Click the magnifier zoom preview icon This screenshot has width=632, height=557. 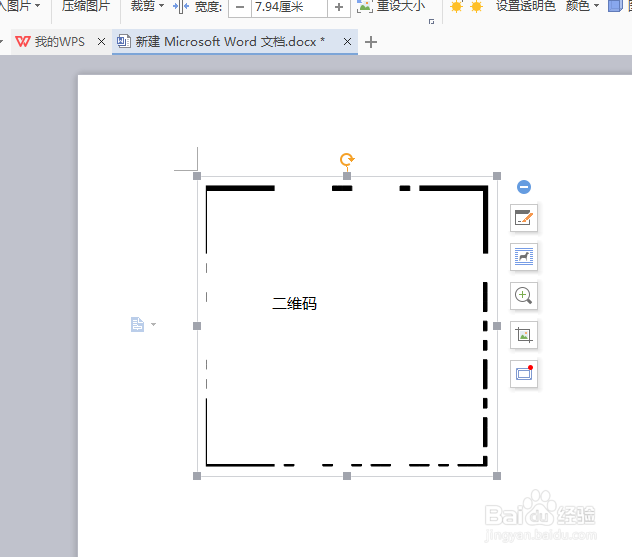coord(524,296)
